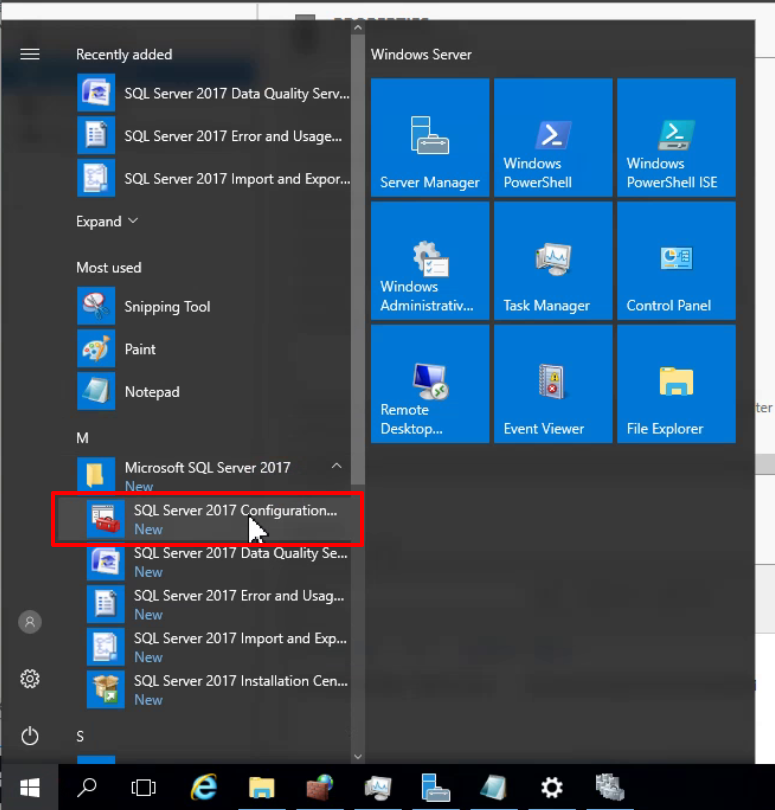
Task: Launch Paint from Most used
Action: (213, 349)
